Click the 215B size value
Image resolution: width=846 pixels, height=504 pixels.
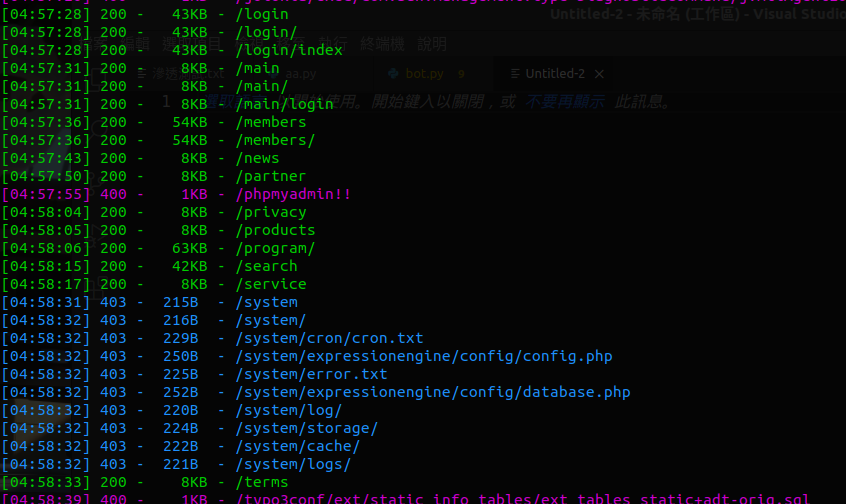pos(181,302)
